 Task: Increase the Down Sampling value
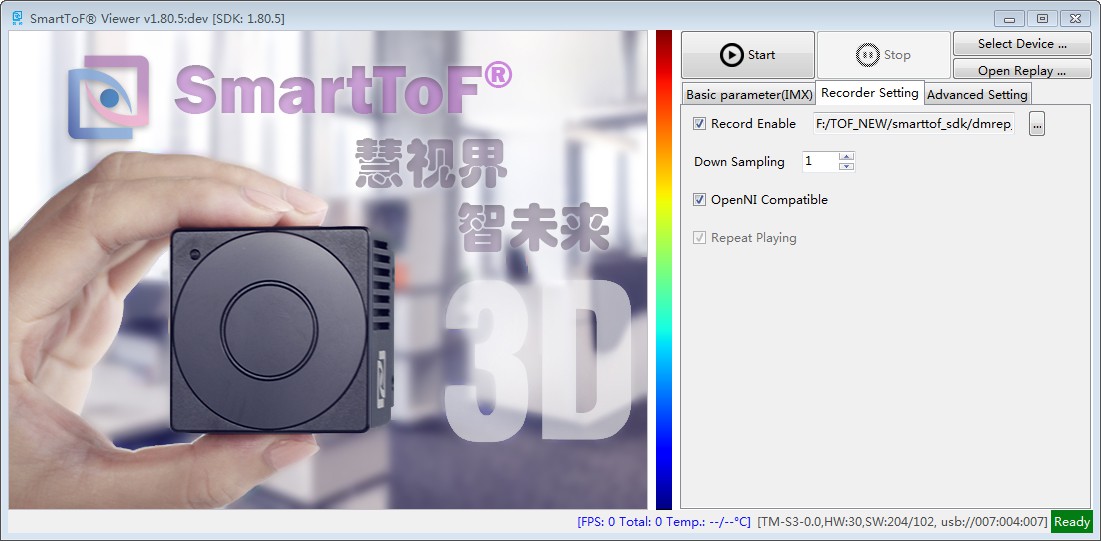click(847, 157)
